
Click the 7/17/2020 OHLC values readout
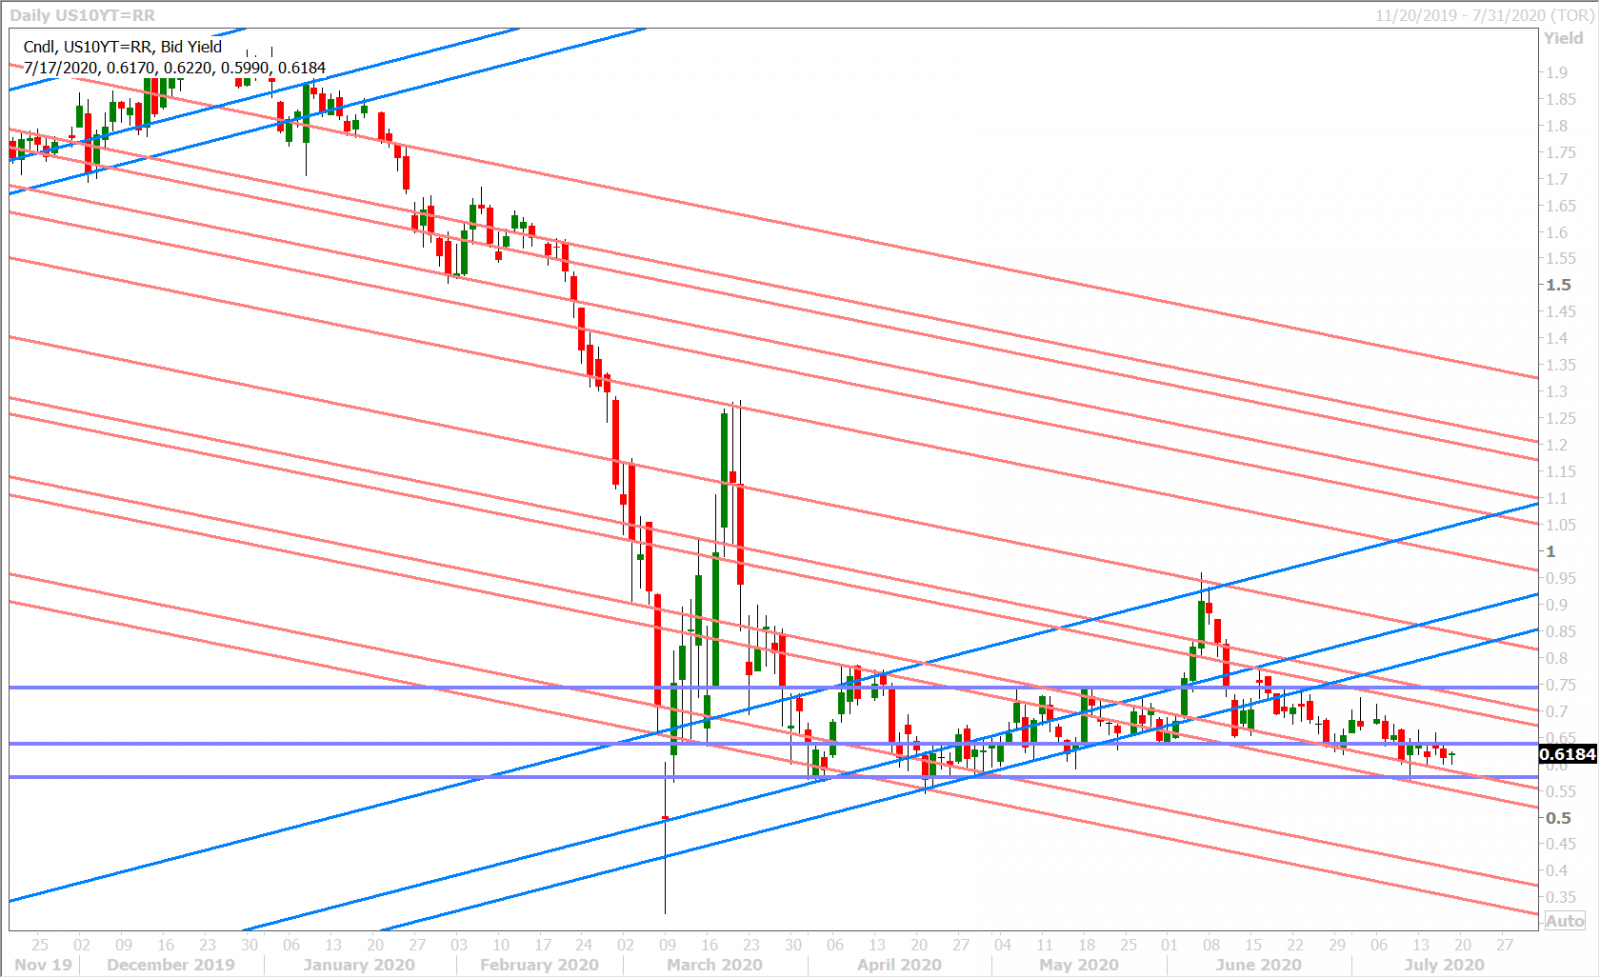tap(174, 68)
